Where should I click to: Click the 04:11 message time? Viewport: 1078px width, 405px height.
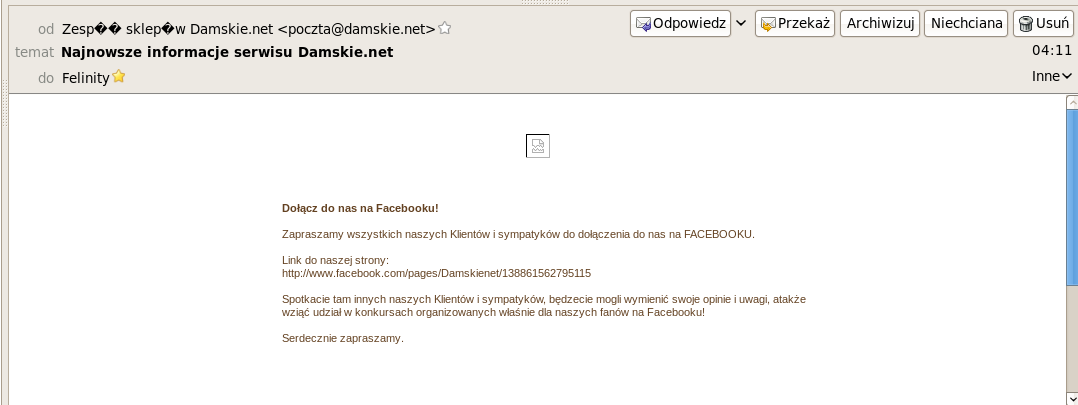click(x=1050, y=49)
